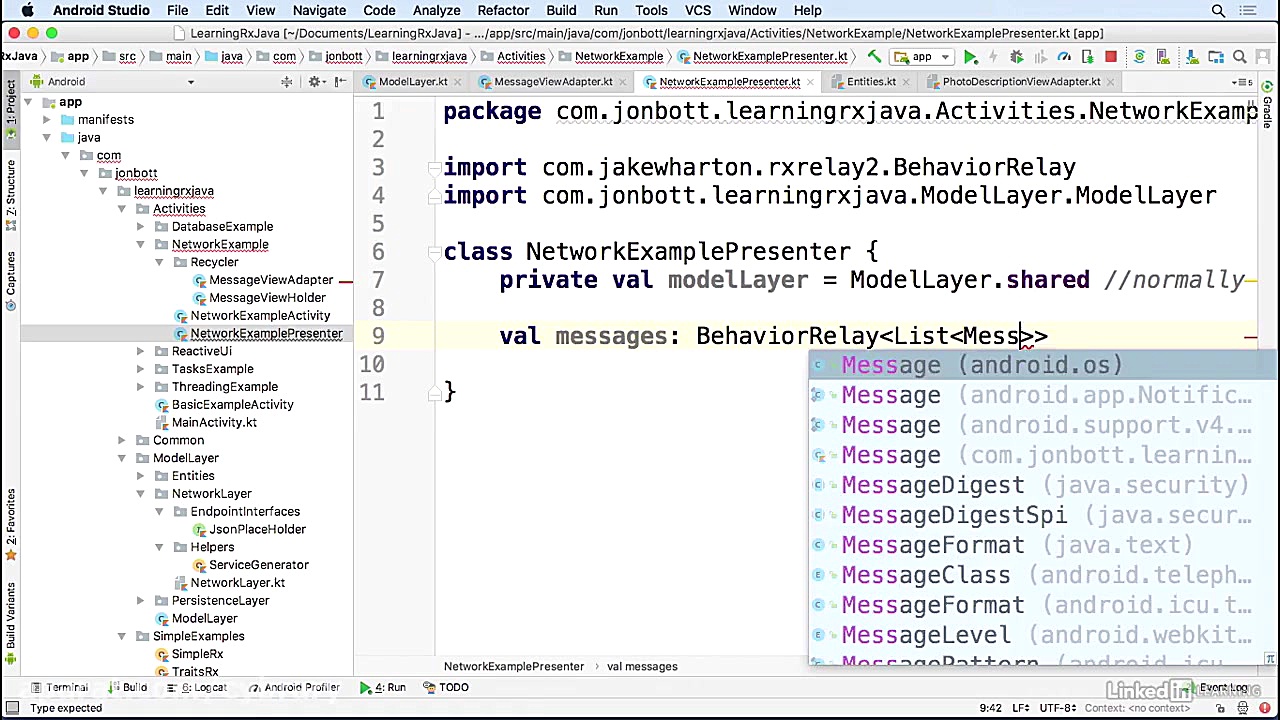This screenshot has height=720, width=1280.
Task: Click the Search Everywhere magnifier in toolbar
Action: pos(1240,57)
